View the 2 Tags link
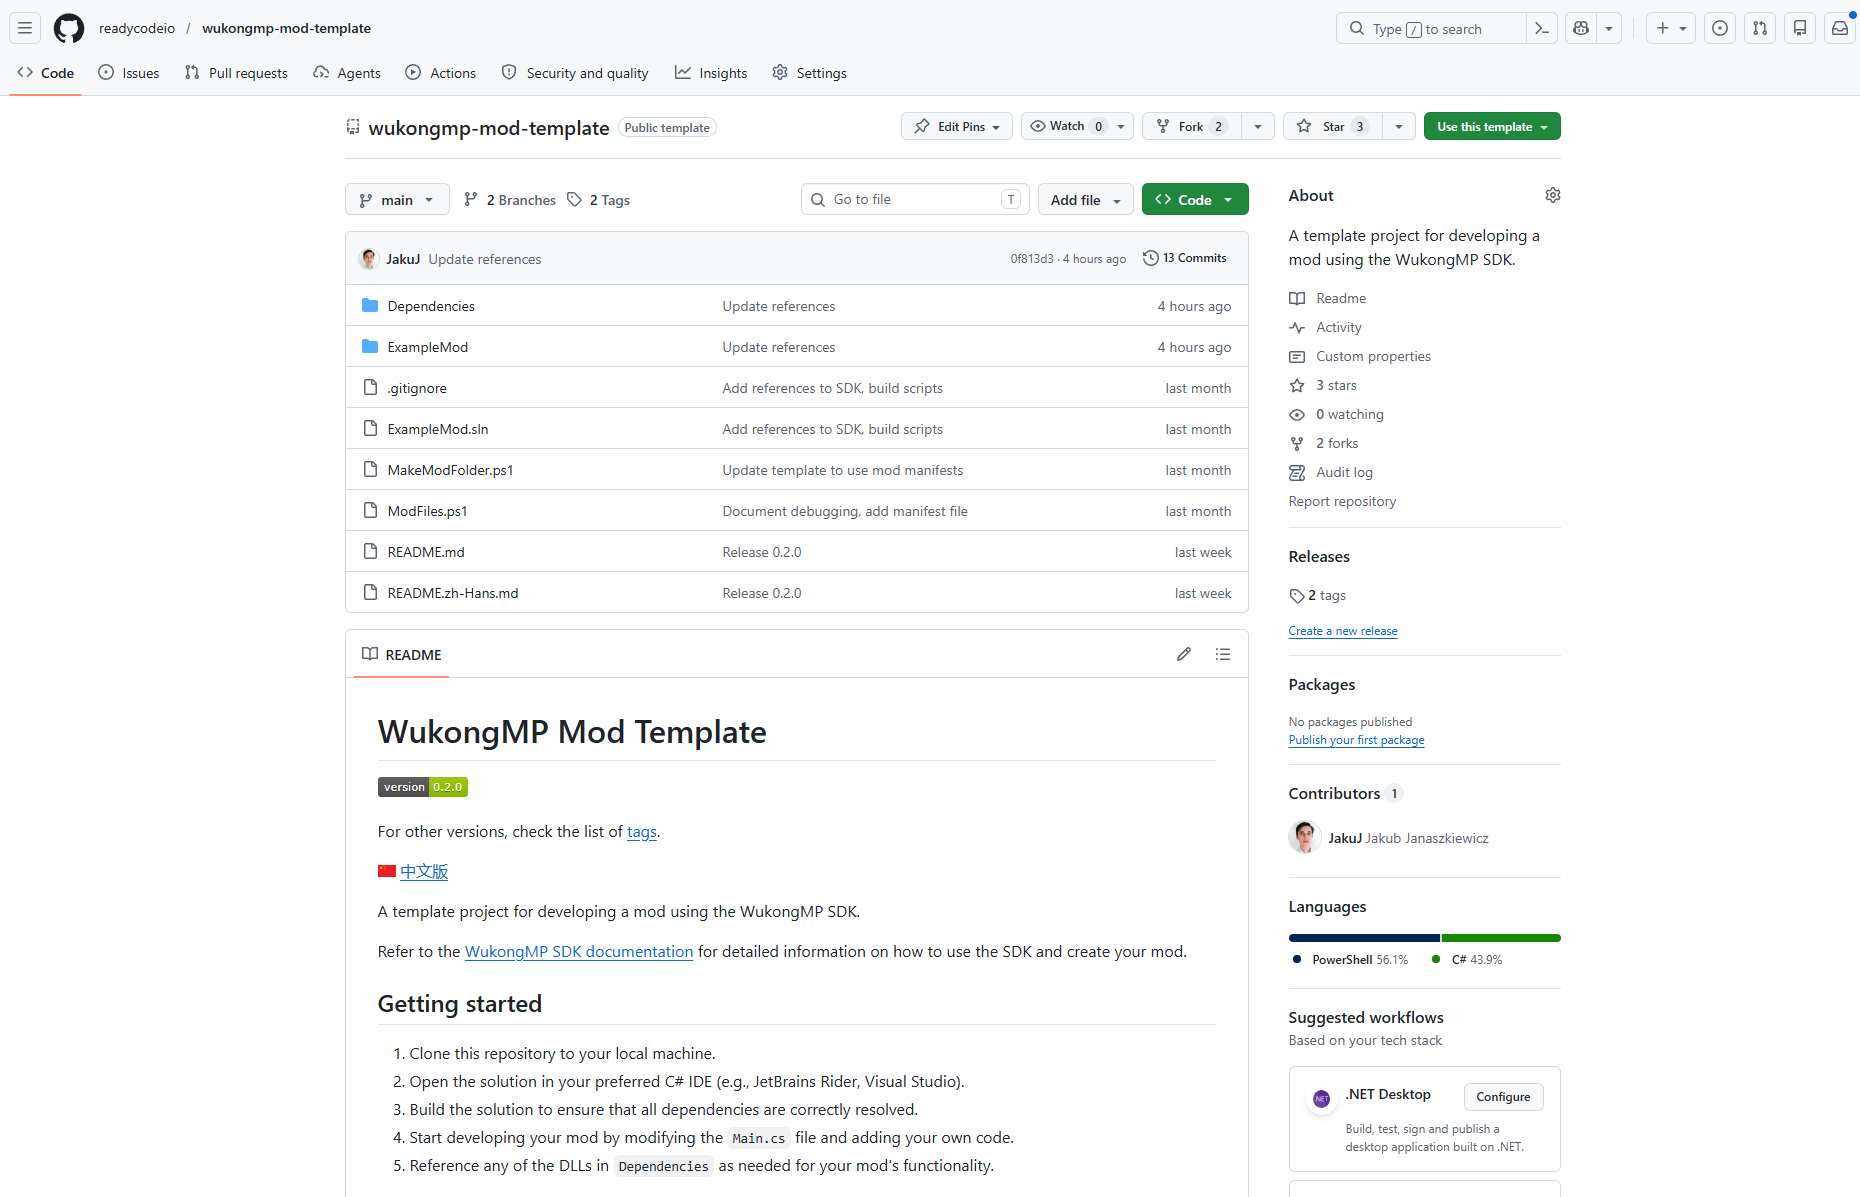 [x=598, y=199]
